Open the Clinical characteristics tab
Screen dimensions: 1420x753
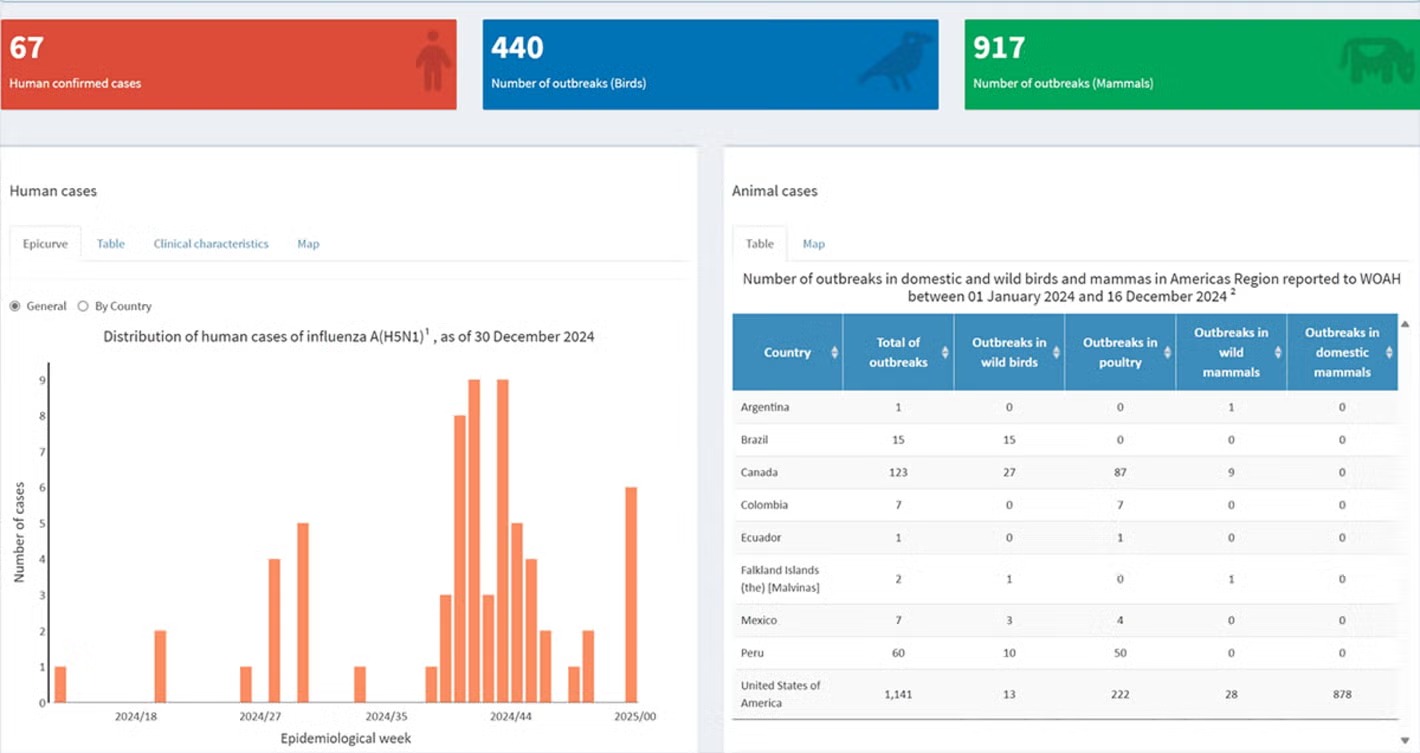point(211,244)
